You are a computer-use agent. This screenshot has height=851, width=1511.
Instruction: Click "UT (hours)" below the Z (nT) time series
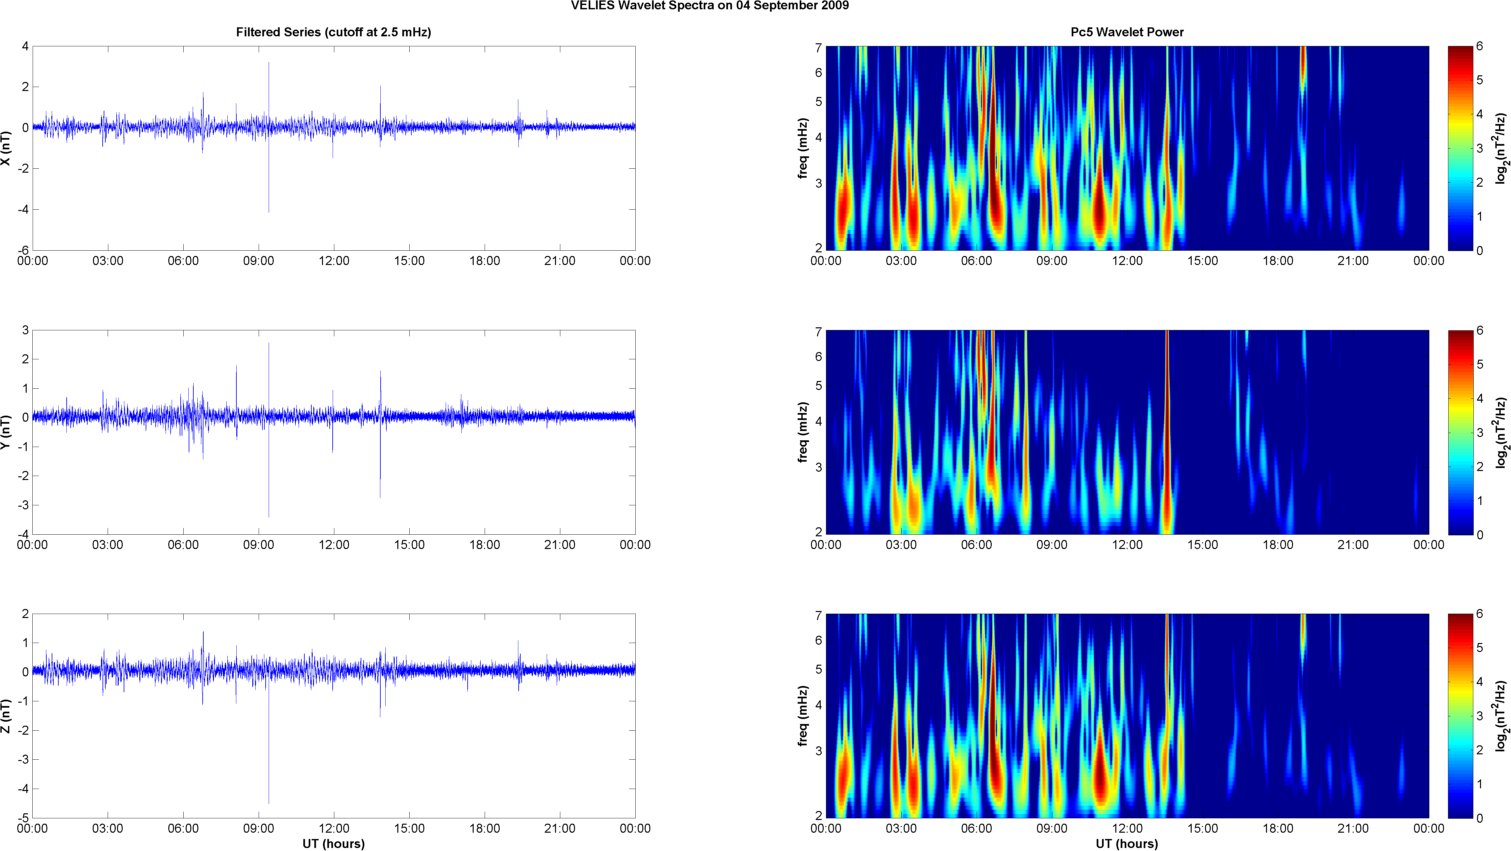tap(334, 844)
